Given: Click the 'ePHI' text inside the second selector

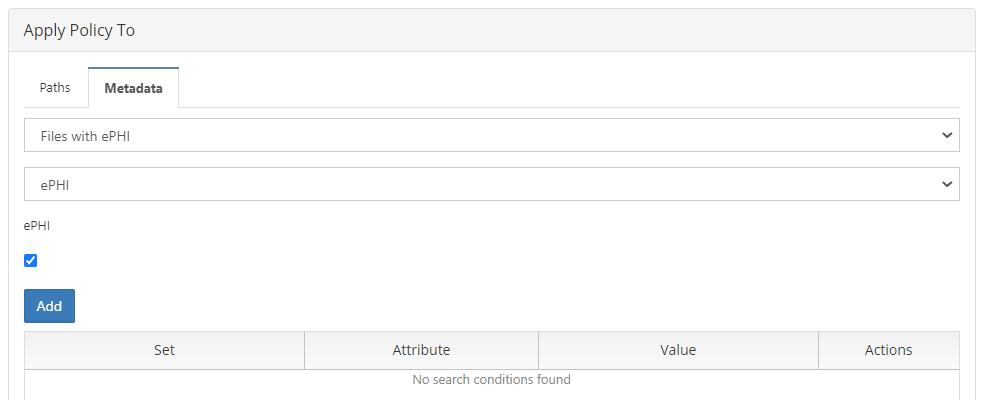Looking at the screenshot, I should [56, 185].
